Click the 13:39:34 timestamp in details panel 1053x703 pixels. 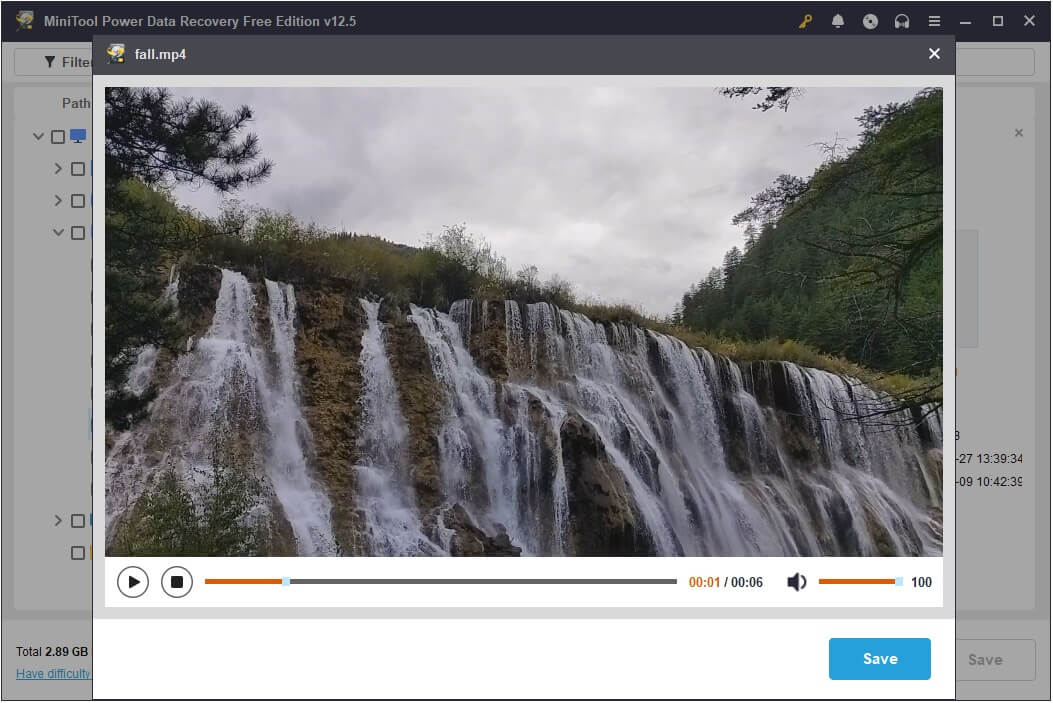point(999,459)
